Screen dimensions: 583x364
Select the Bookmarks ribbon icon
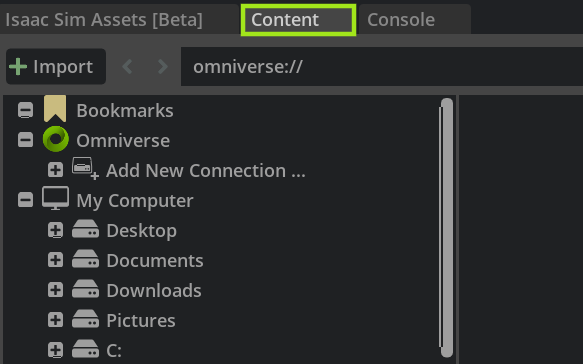[55, 109]
